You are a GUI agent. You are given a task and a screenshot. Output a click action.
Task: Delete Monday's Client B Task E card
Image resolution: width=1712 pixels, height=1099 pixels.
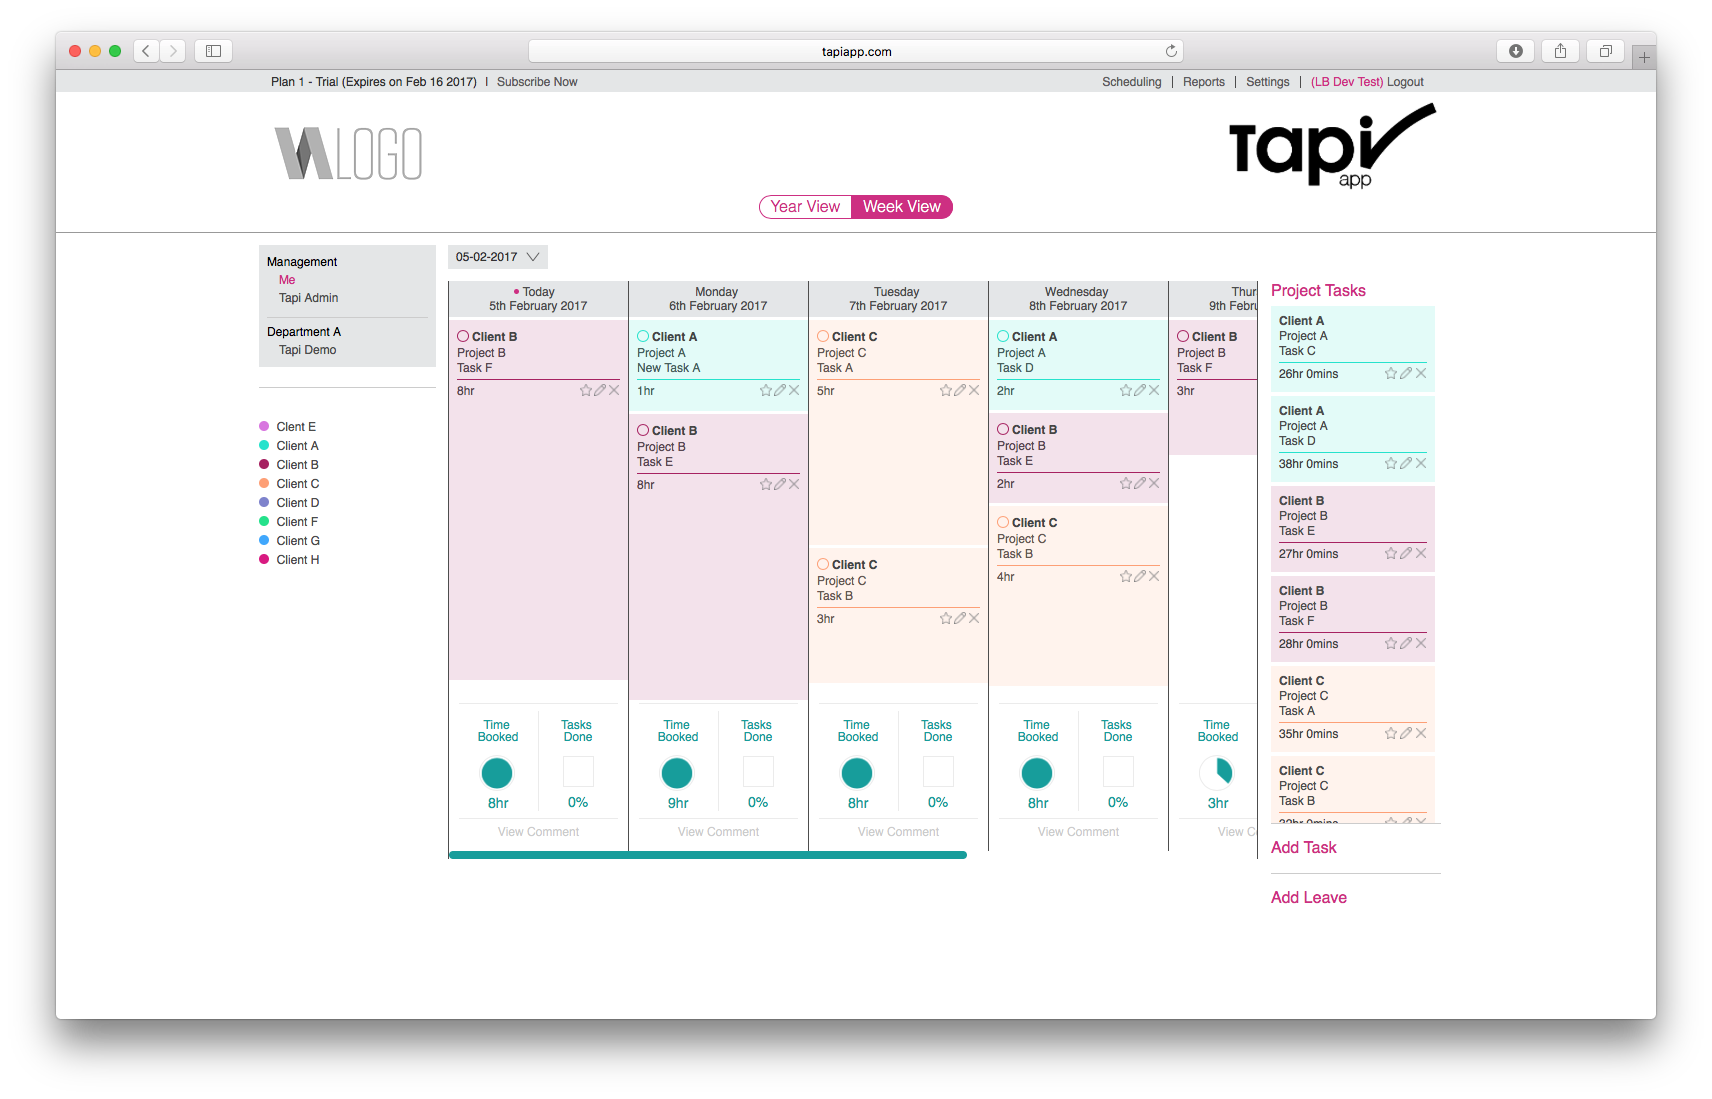(x=794, y=484)
